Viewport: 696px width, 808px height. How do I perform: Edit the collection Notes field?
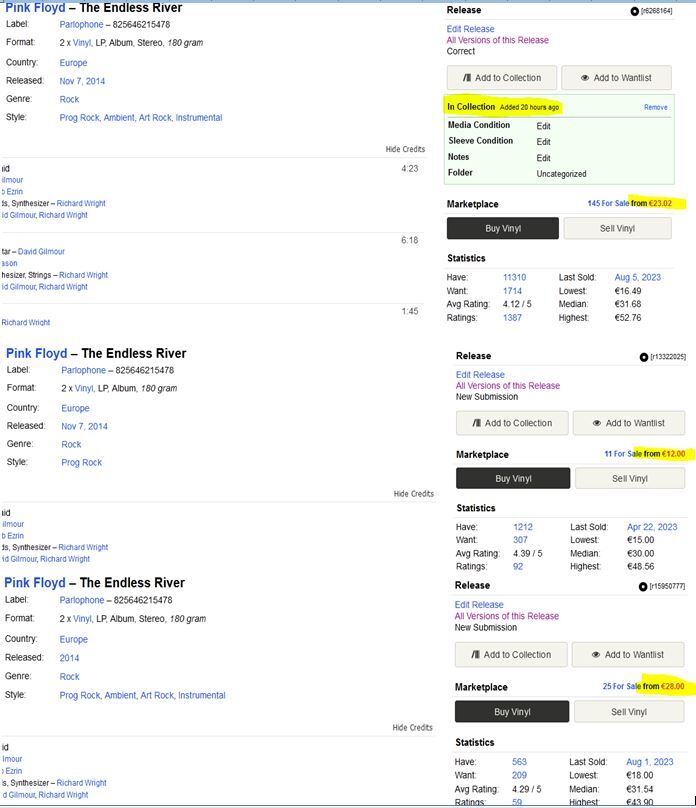click(543, 158)
